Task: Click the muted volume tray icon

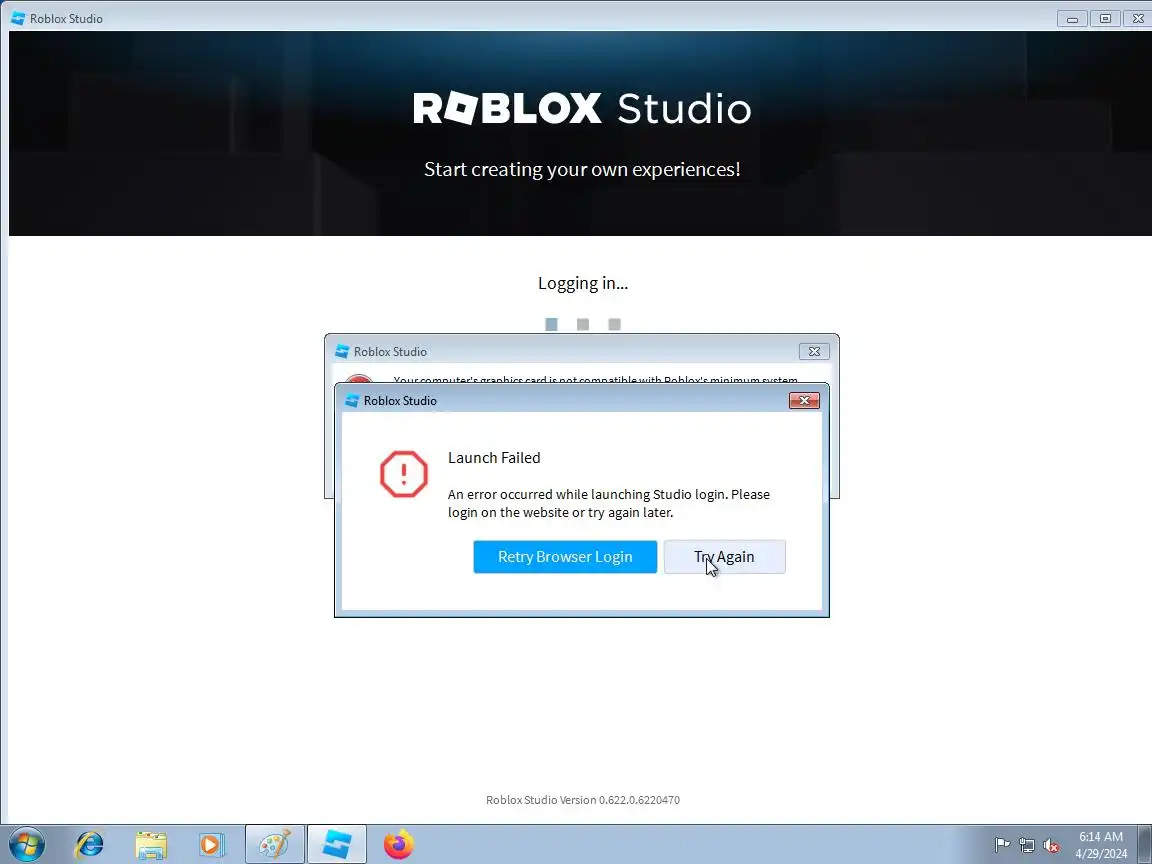Action: click(1051, 845)
